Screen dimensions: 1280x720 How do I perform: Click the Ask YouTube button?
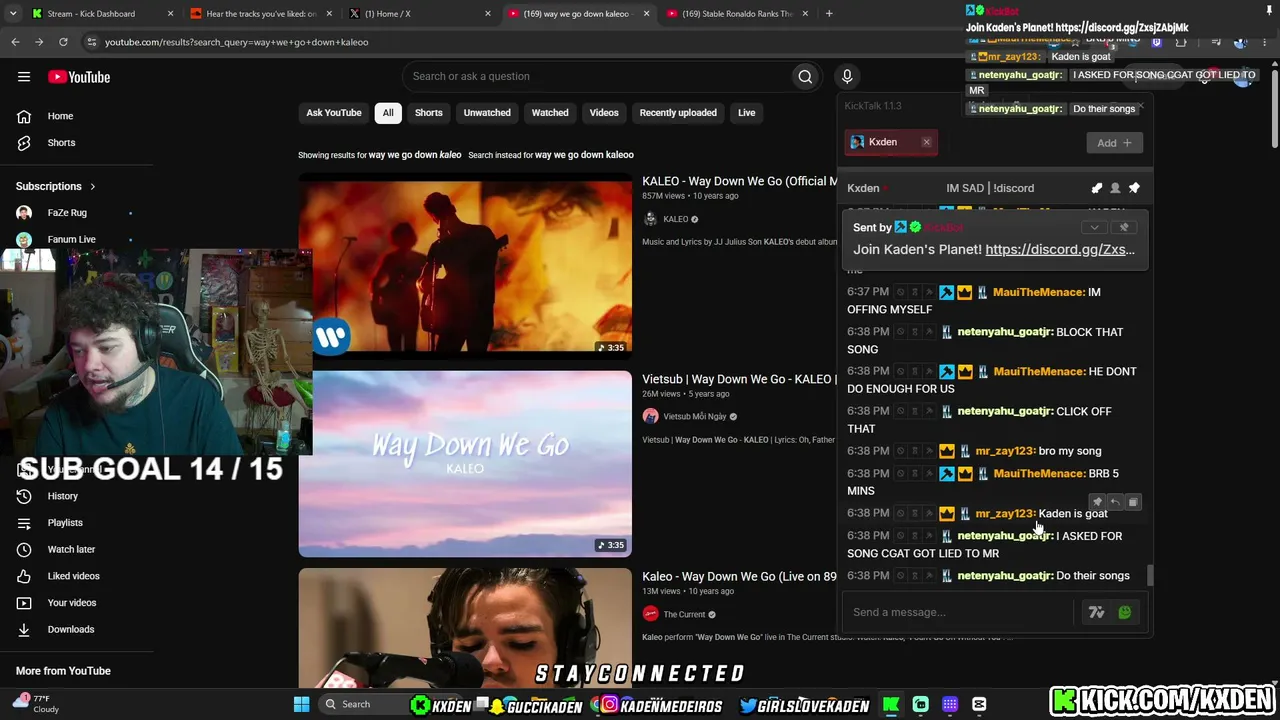[334, 113]
